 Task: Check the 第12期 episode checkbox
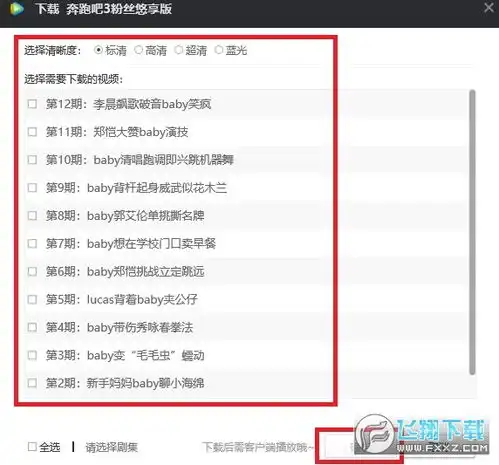32,104
